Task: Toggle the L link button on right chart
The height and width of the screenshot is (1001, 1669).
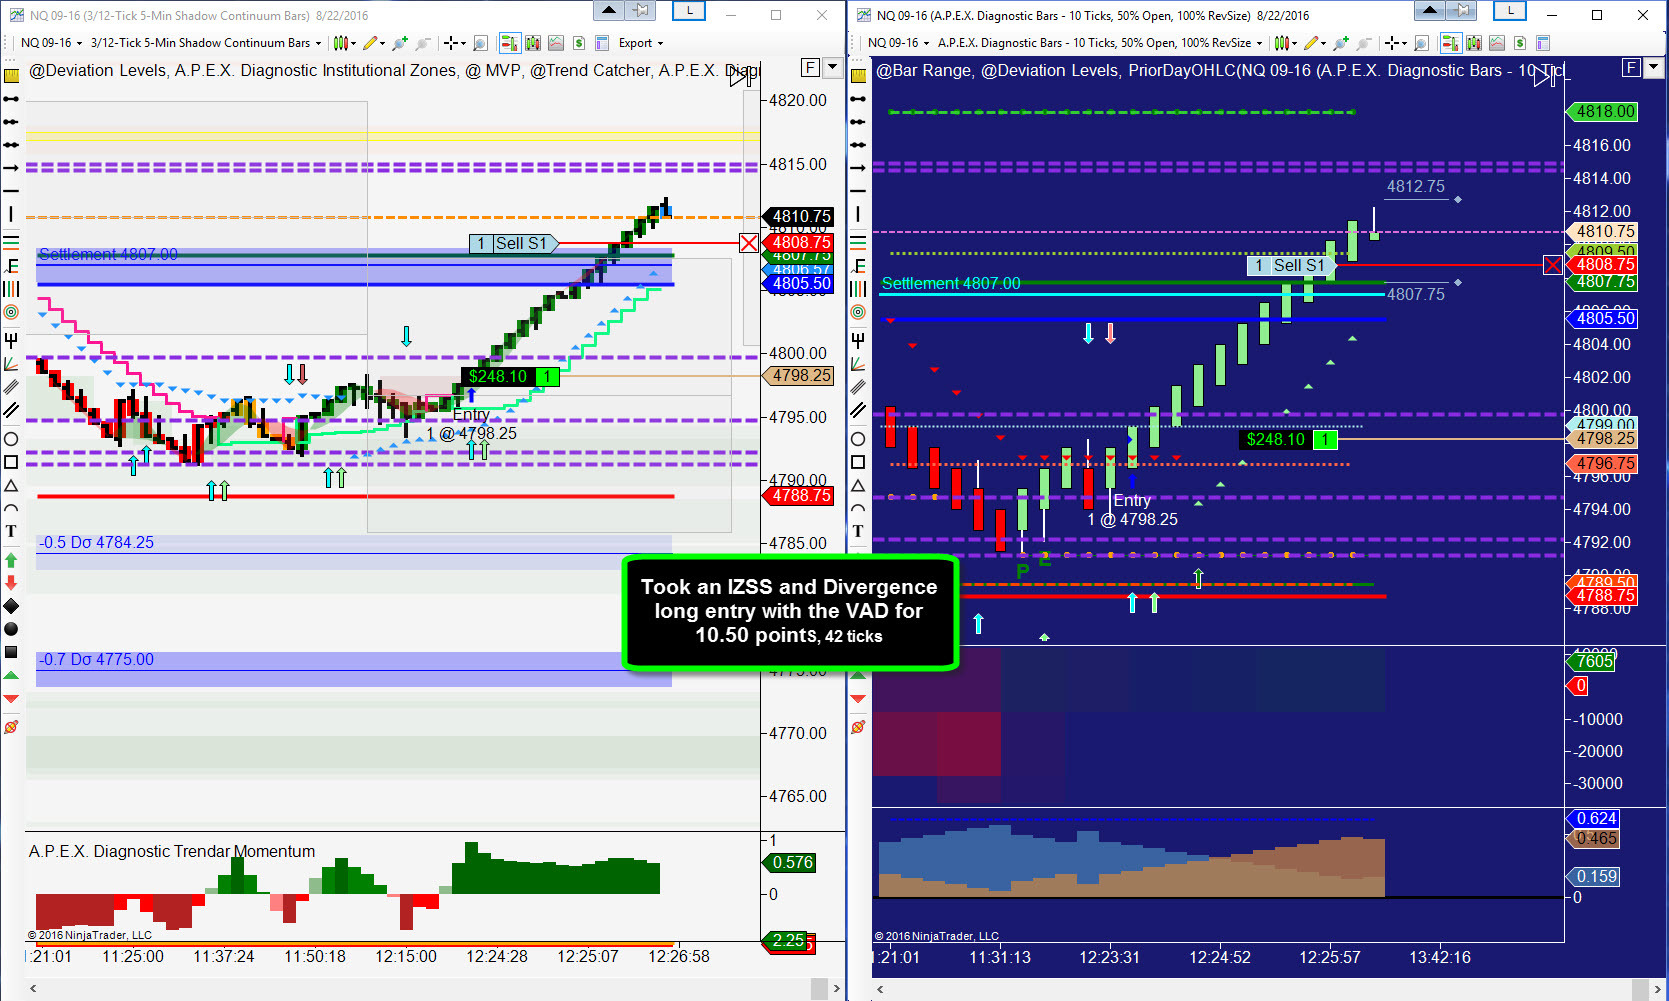Action: click(x=1510, y=11)
